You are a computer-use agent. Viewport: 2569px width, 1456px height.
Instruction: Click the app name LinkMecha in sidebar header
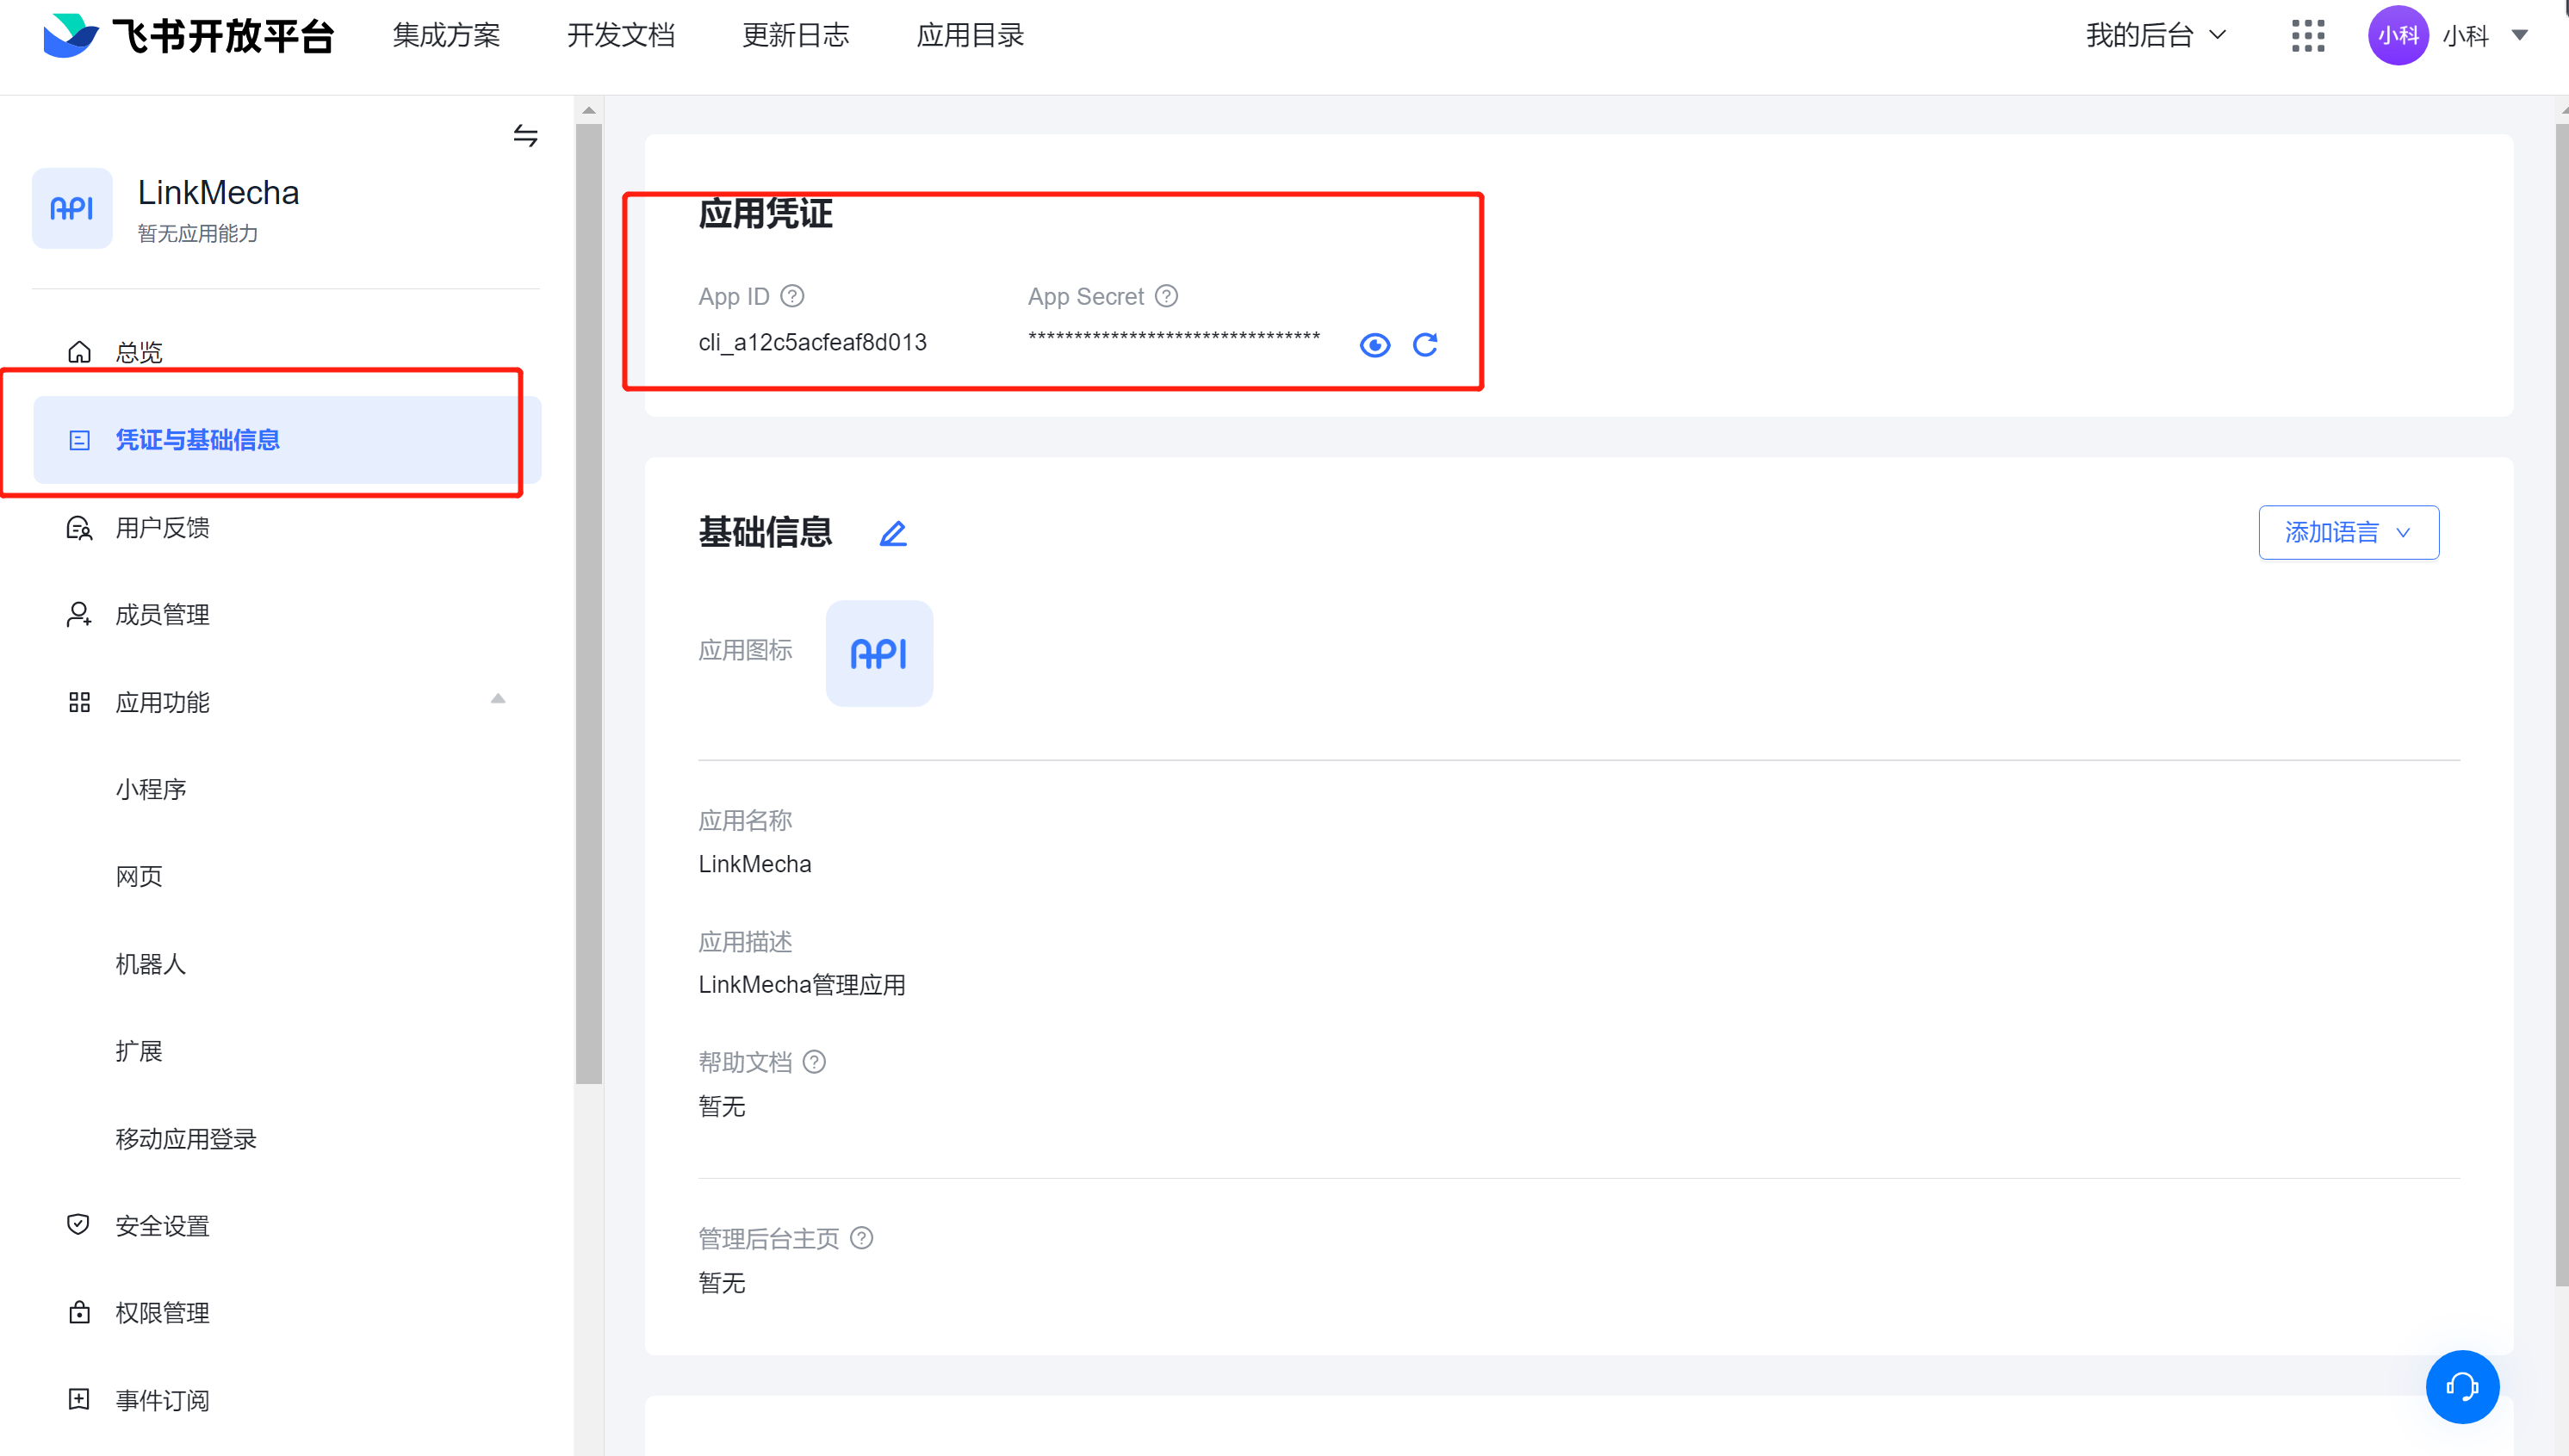[x=218, y=192]
